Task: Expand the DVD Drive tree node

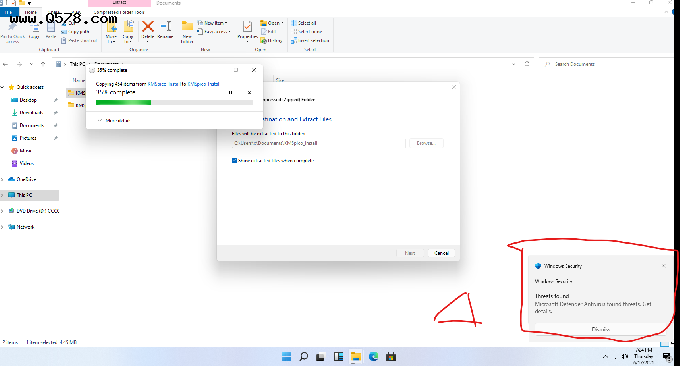Action: pos(3,211)
